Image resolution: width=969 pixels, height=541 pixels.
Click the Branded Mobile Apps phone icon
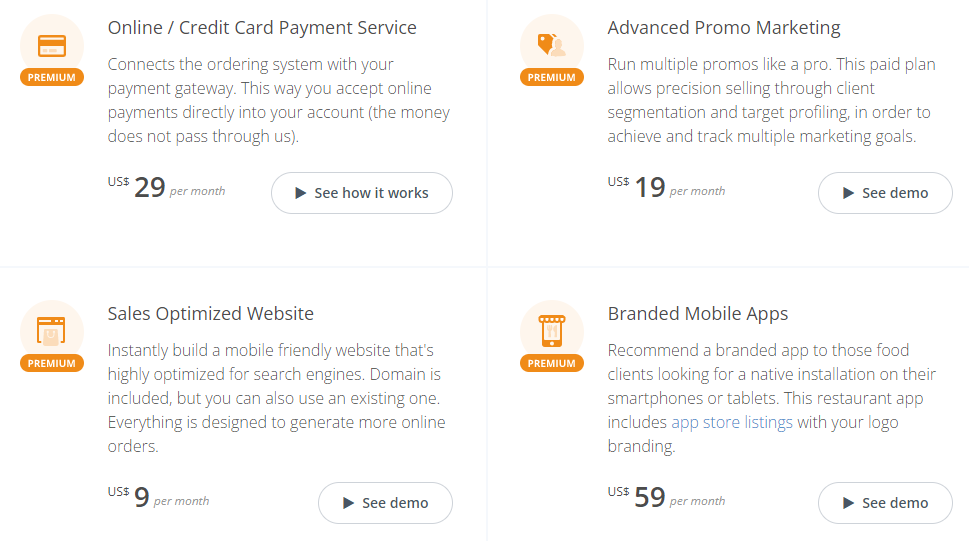pos(551,331)
